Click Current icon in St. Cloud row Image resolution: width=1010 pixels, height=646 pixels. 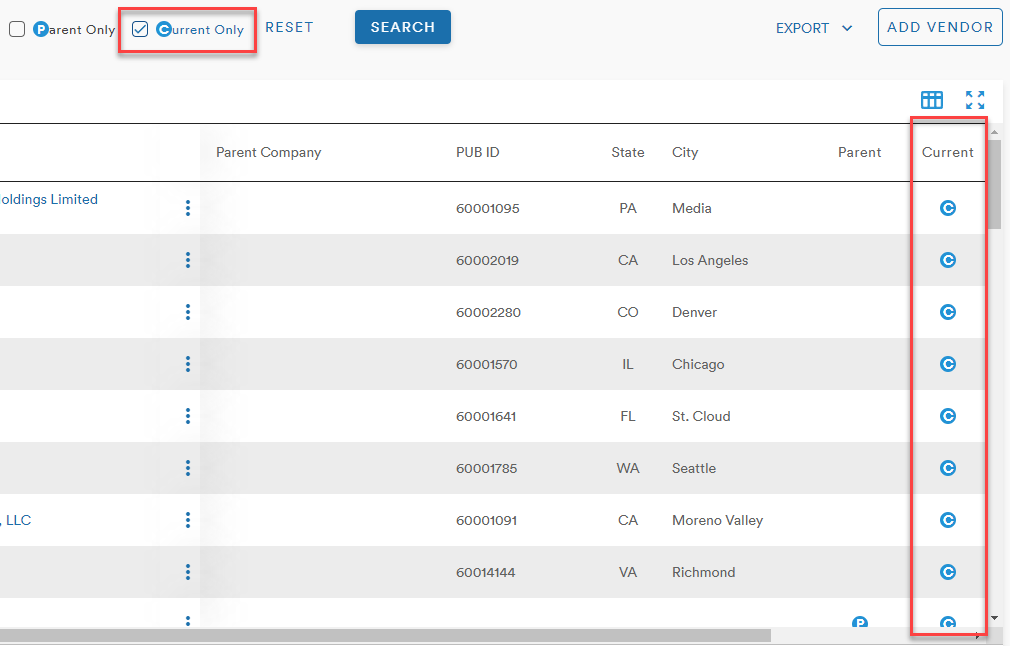point(948,416)
